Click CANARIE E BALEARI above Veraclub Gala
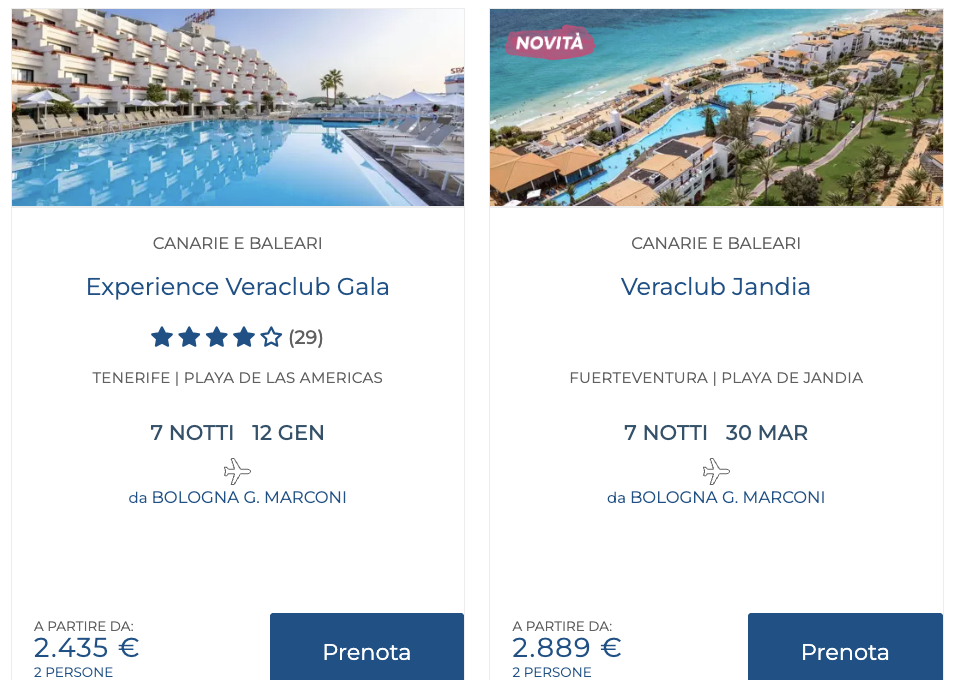 [x=238, y=243]
